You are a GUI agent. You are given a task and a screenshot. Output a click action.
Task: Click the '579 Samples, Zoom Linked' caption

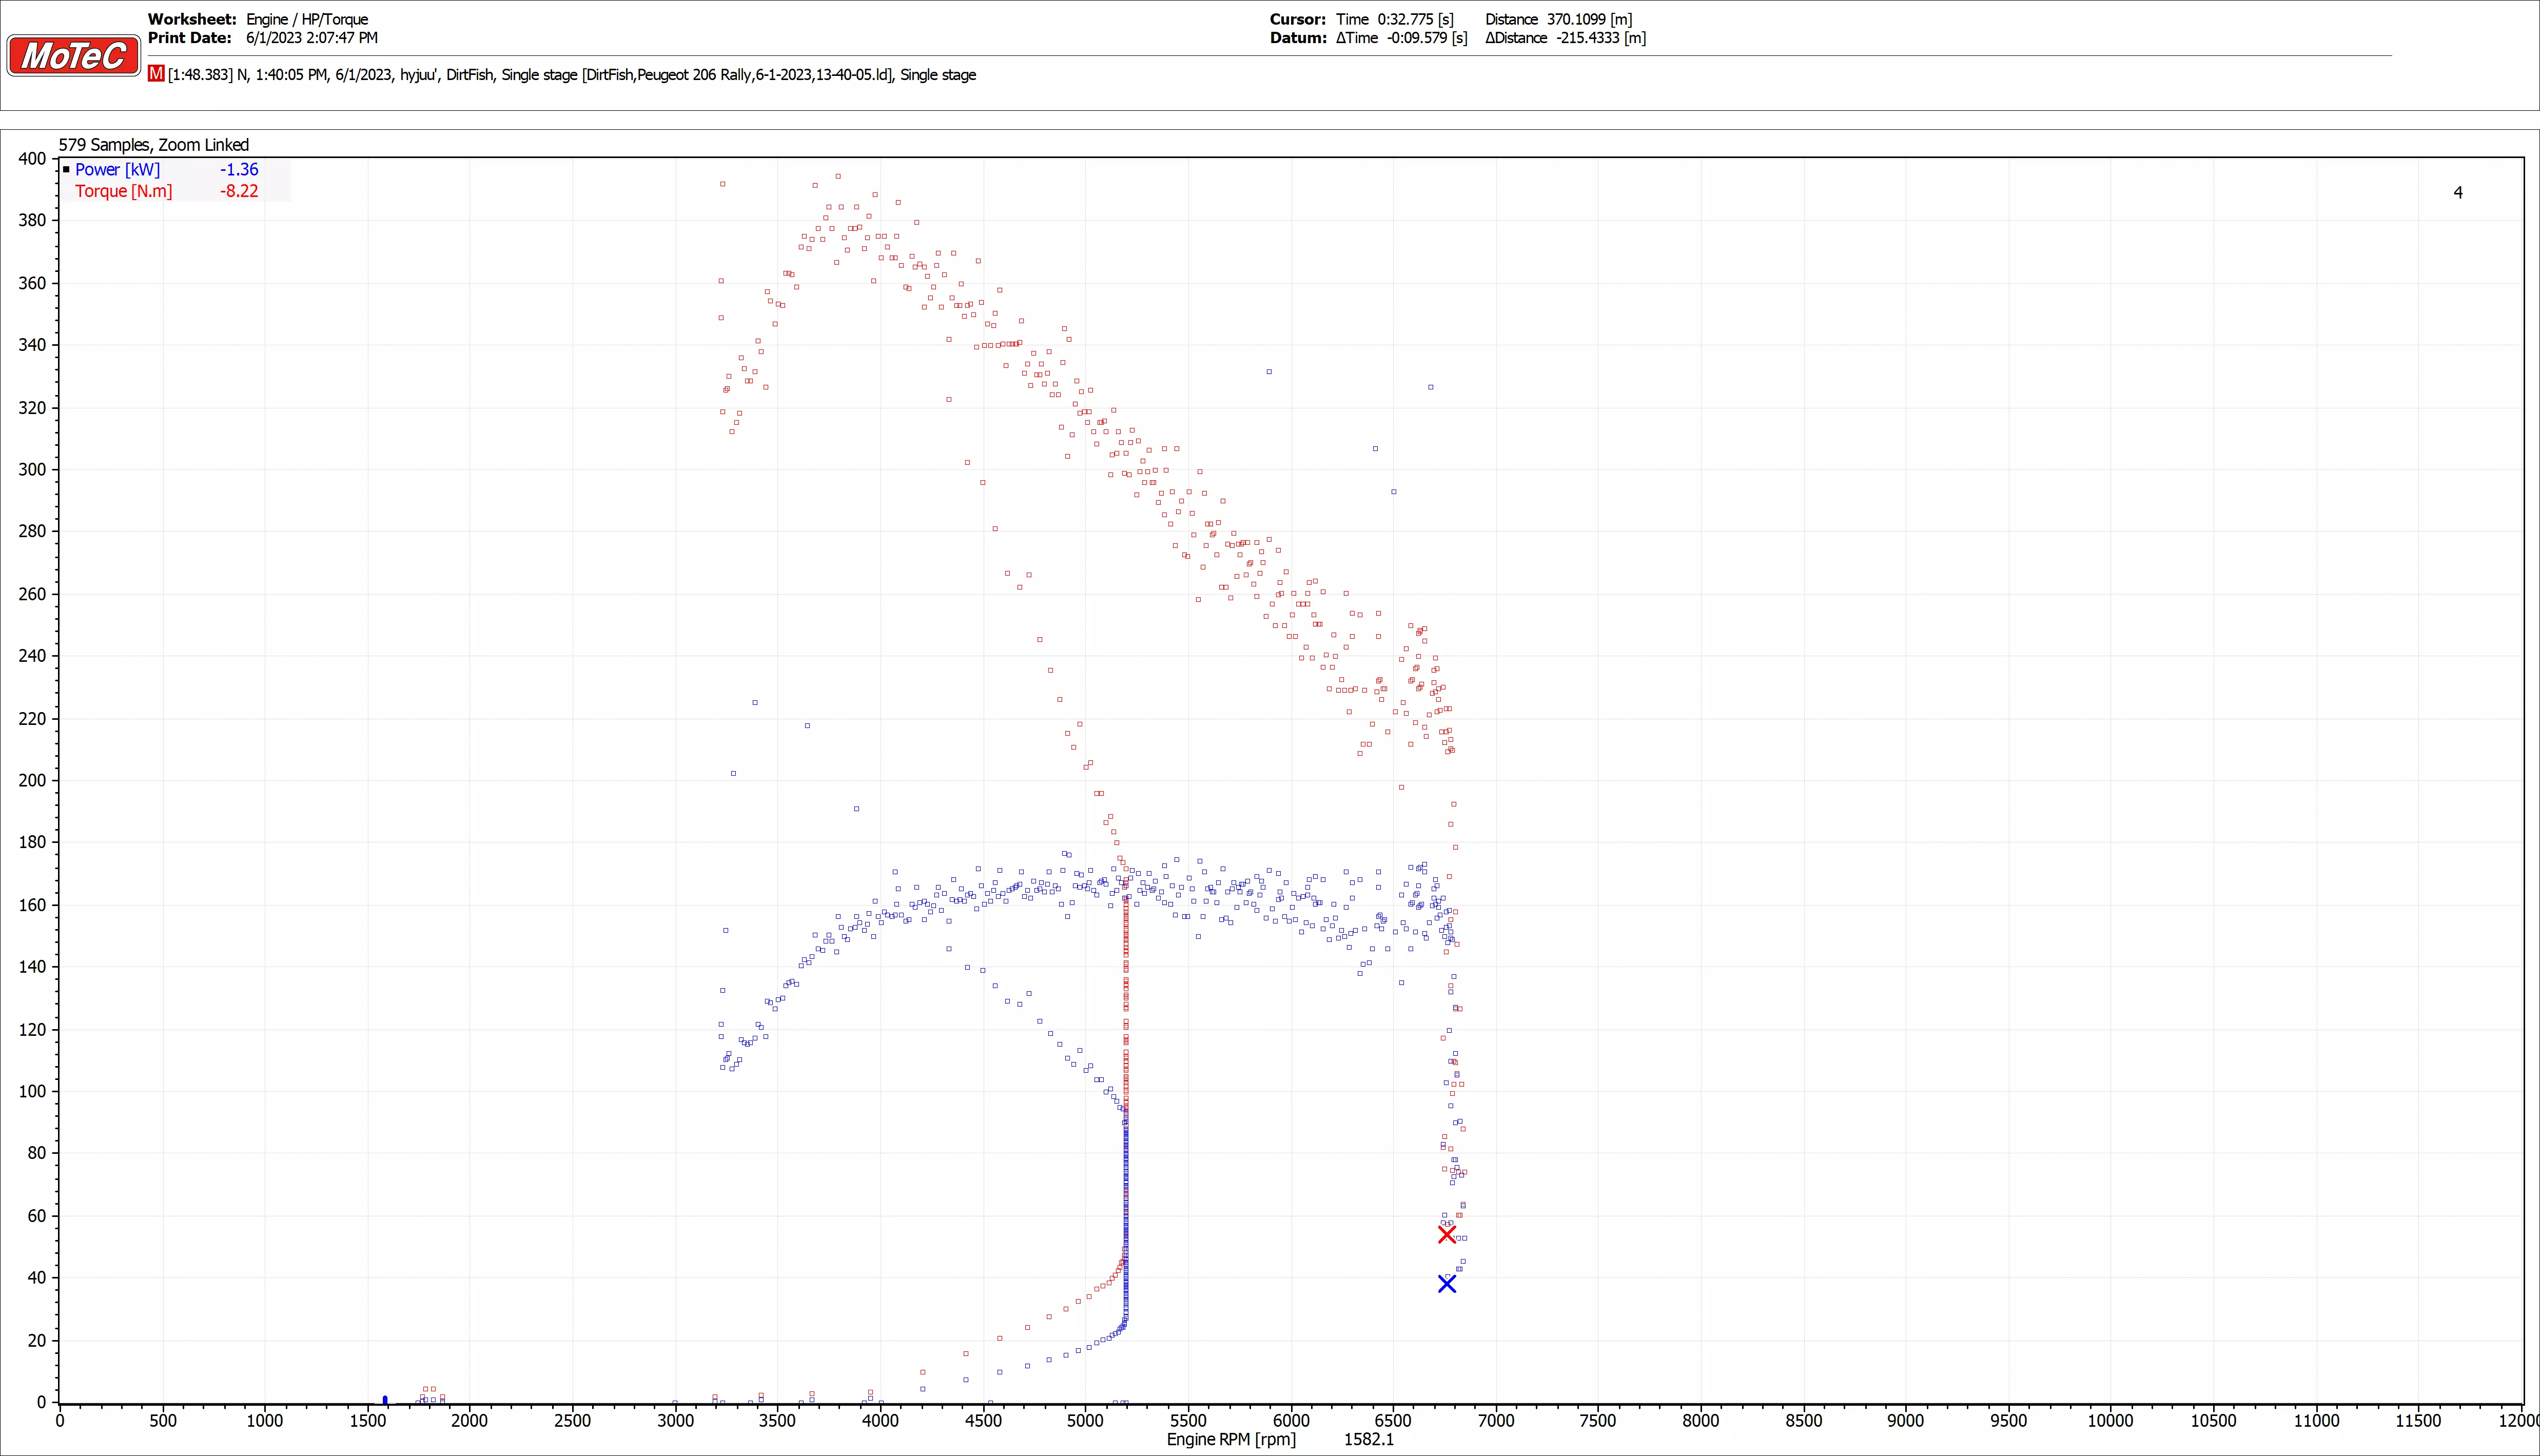[153, 145]
